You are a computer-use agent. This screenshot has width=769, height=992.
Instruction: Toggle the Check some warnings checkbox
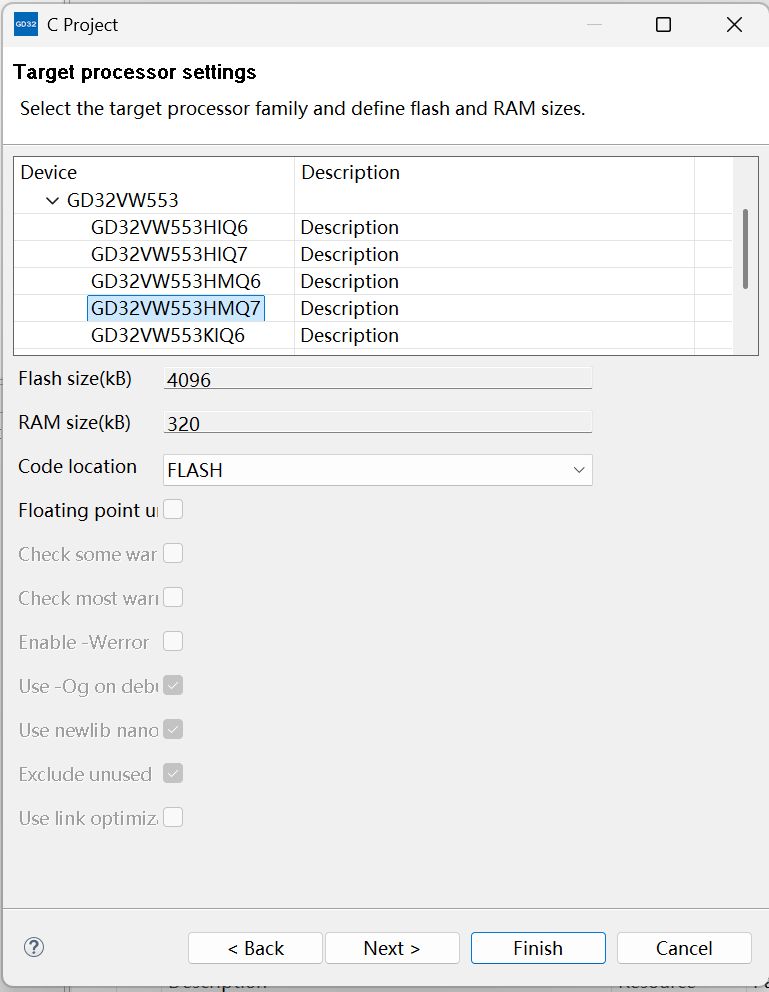tap(173, 554)
